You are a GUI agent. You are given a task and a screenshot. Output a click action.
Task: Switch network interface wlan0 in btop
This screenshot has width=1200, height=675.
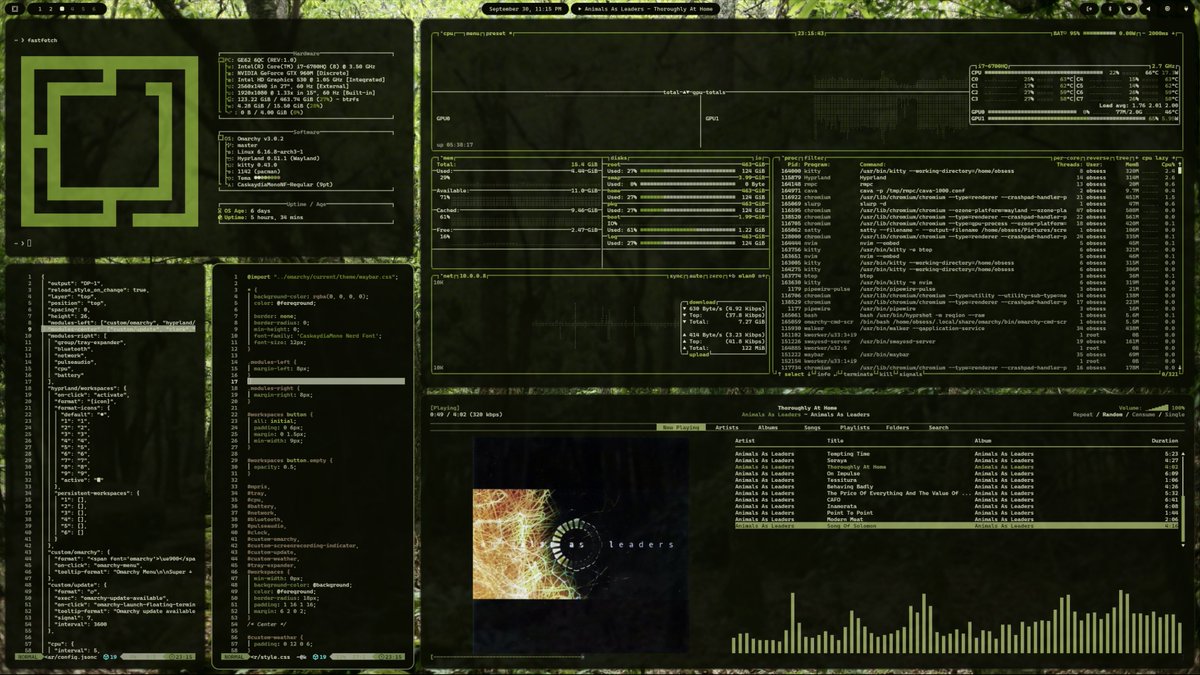tap(748, 275)
